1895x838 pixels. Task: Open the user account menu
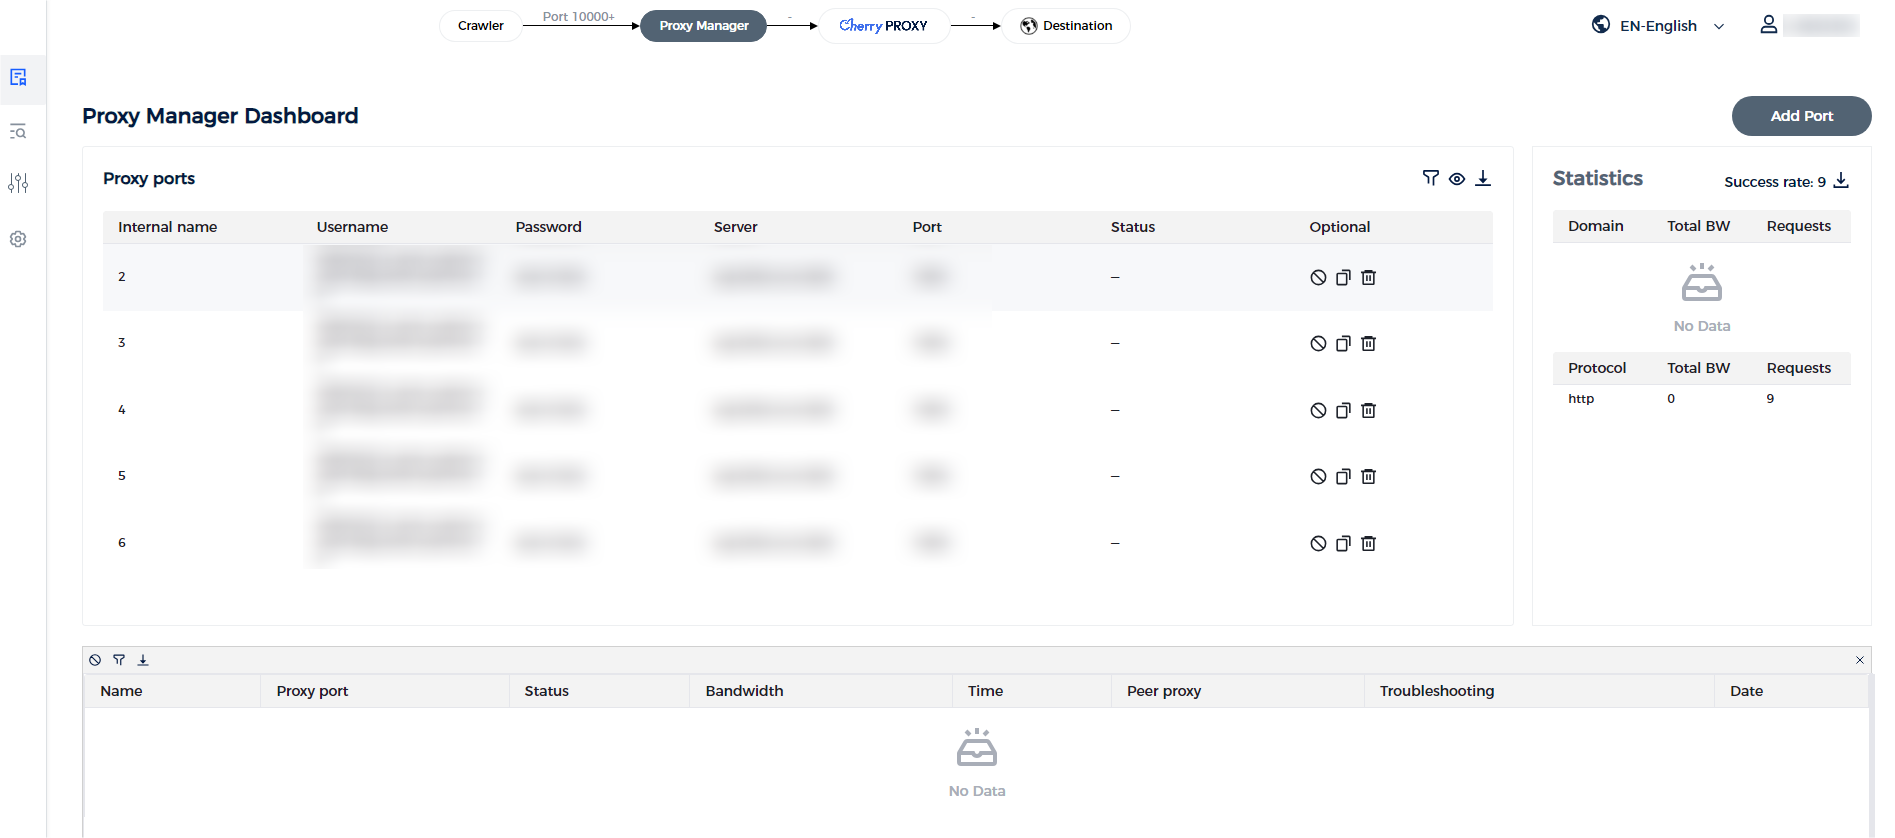[1768, 25]
